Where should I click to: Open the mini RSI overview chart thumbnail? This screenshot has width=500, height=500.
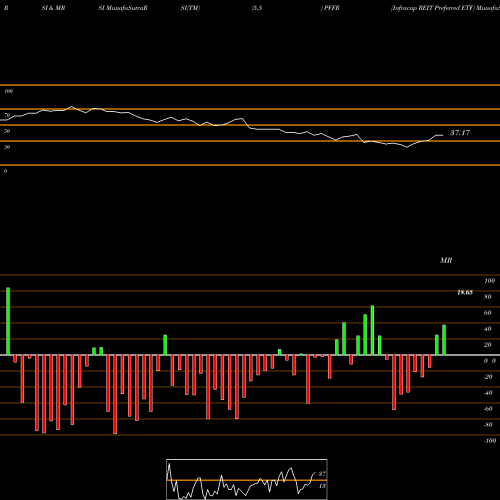click(x=247, y=479)
